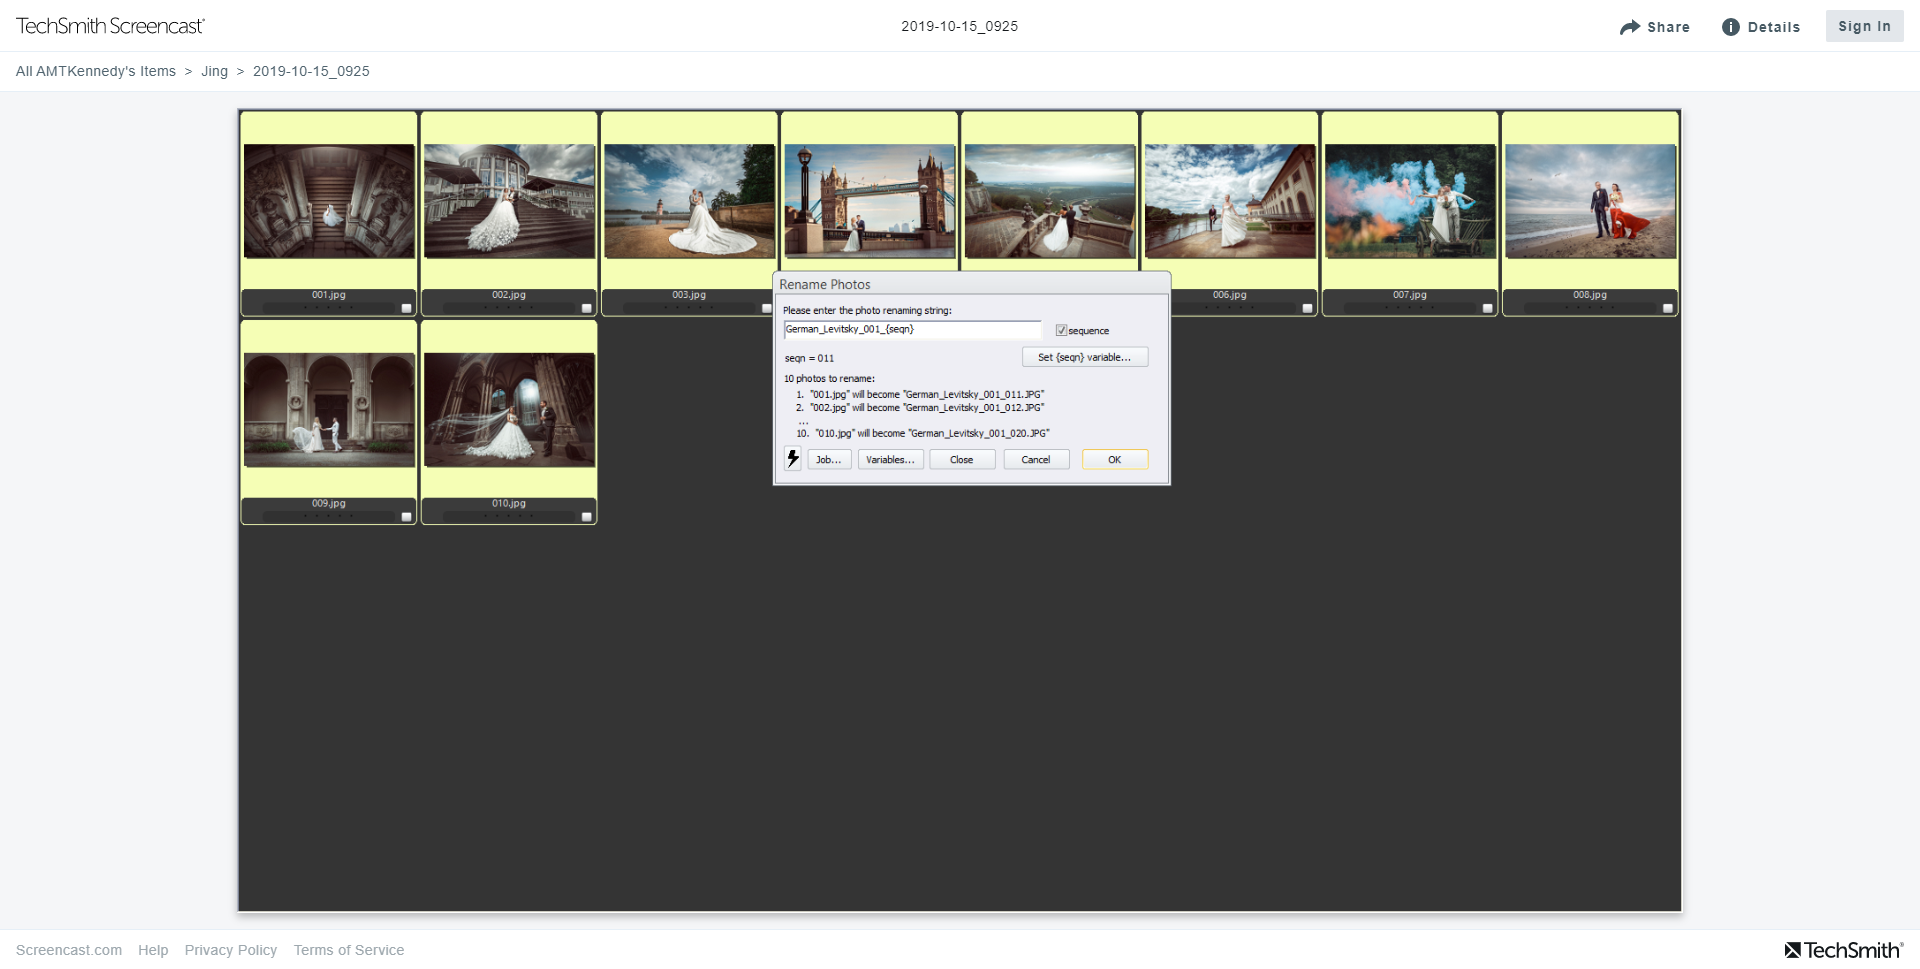This screenshot has width=1920, height=969.
Task: Open the Job... button menu
Action: pyautogui.click(x=829, y=459)
